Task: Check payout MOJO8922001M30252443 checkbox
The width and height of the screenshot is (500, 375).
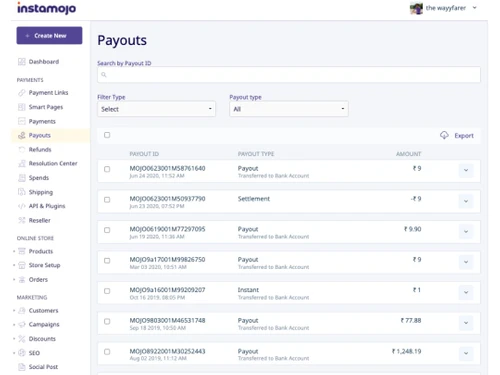Action: click(x=107, y=352)
